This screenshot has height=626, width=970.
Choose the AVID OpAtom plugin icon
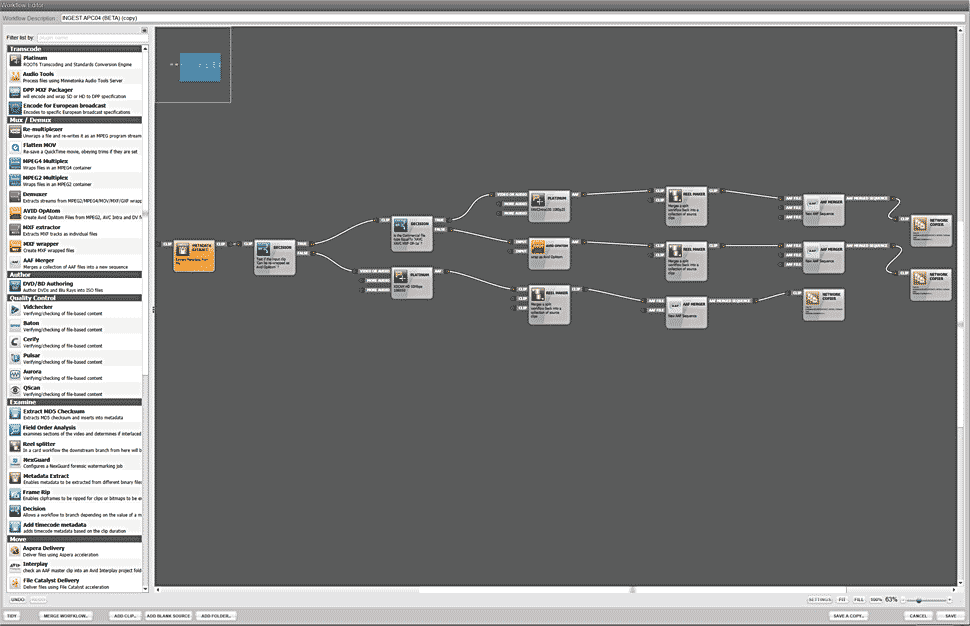point(15,211)
